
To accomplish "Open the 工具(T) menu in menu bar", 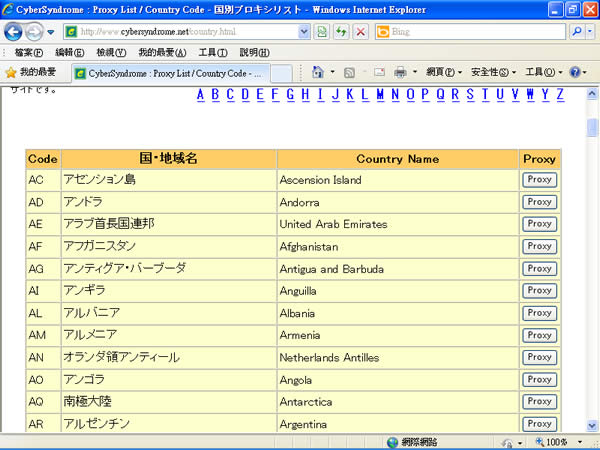I will [x=211, y=52].
